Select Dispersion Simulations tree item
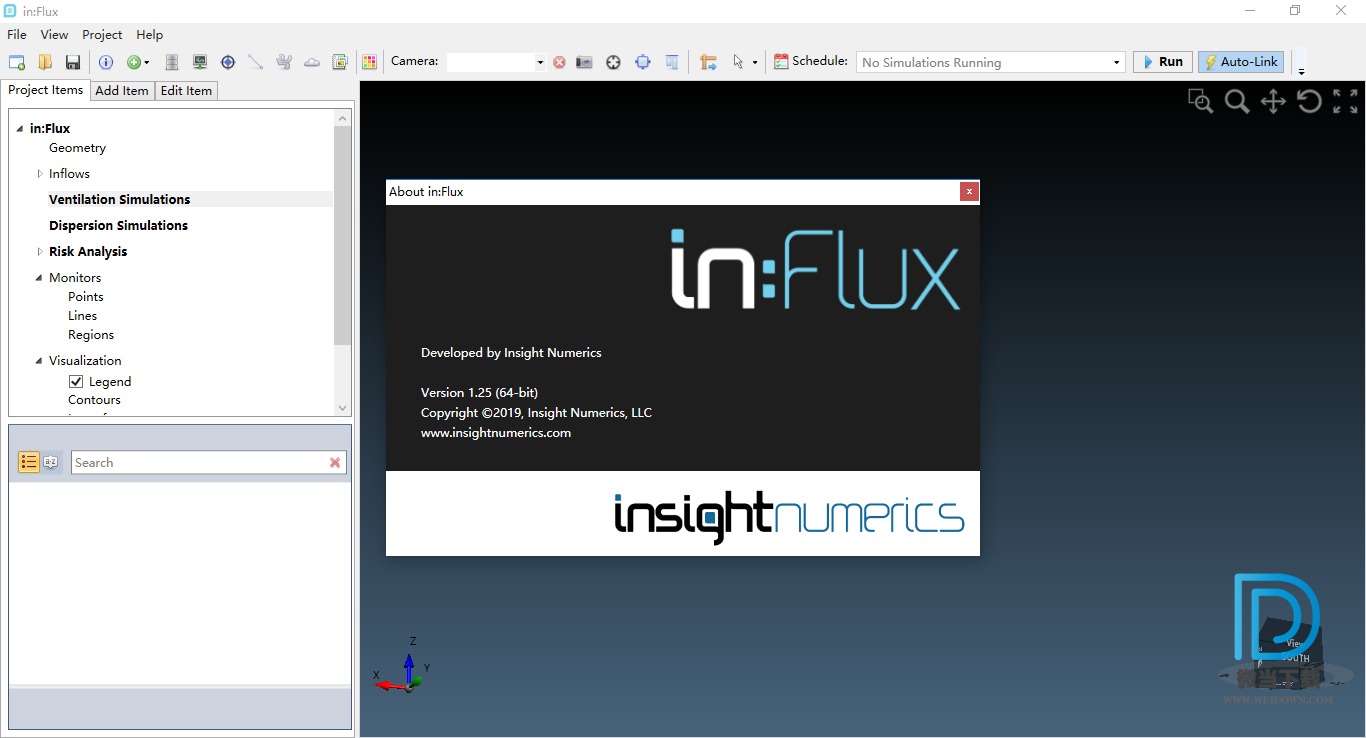 118,226
